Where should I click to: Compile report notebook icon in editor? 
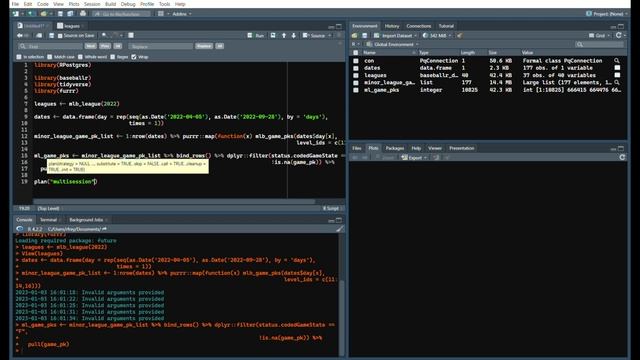tap(131, 36)
